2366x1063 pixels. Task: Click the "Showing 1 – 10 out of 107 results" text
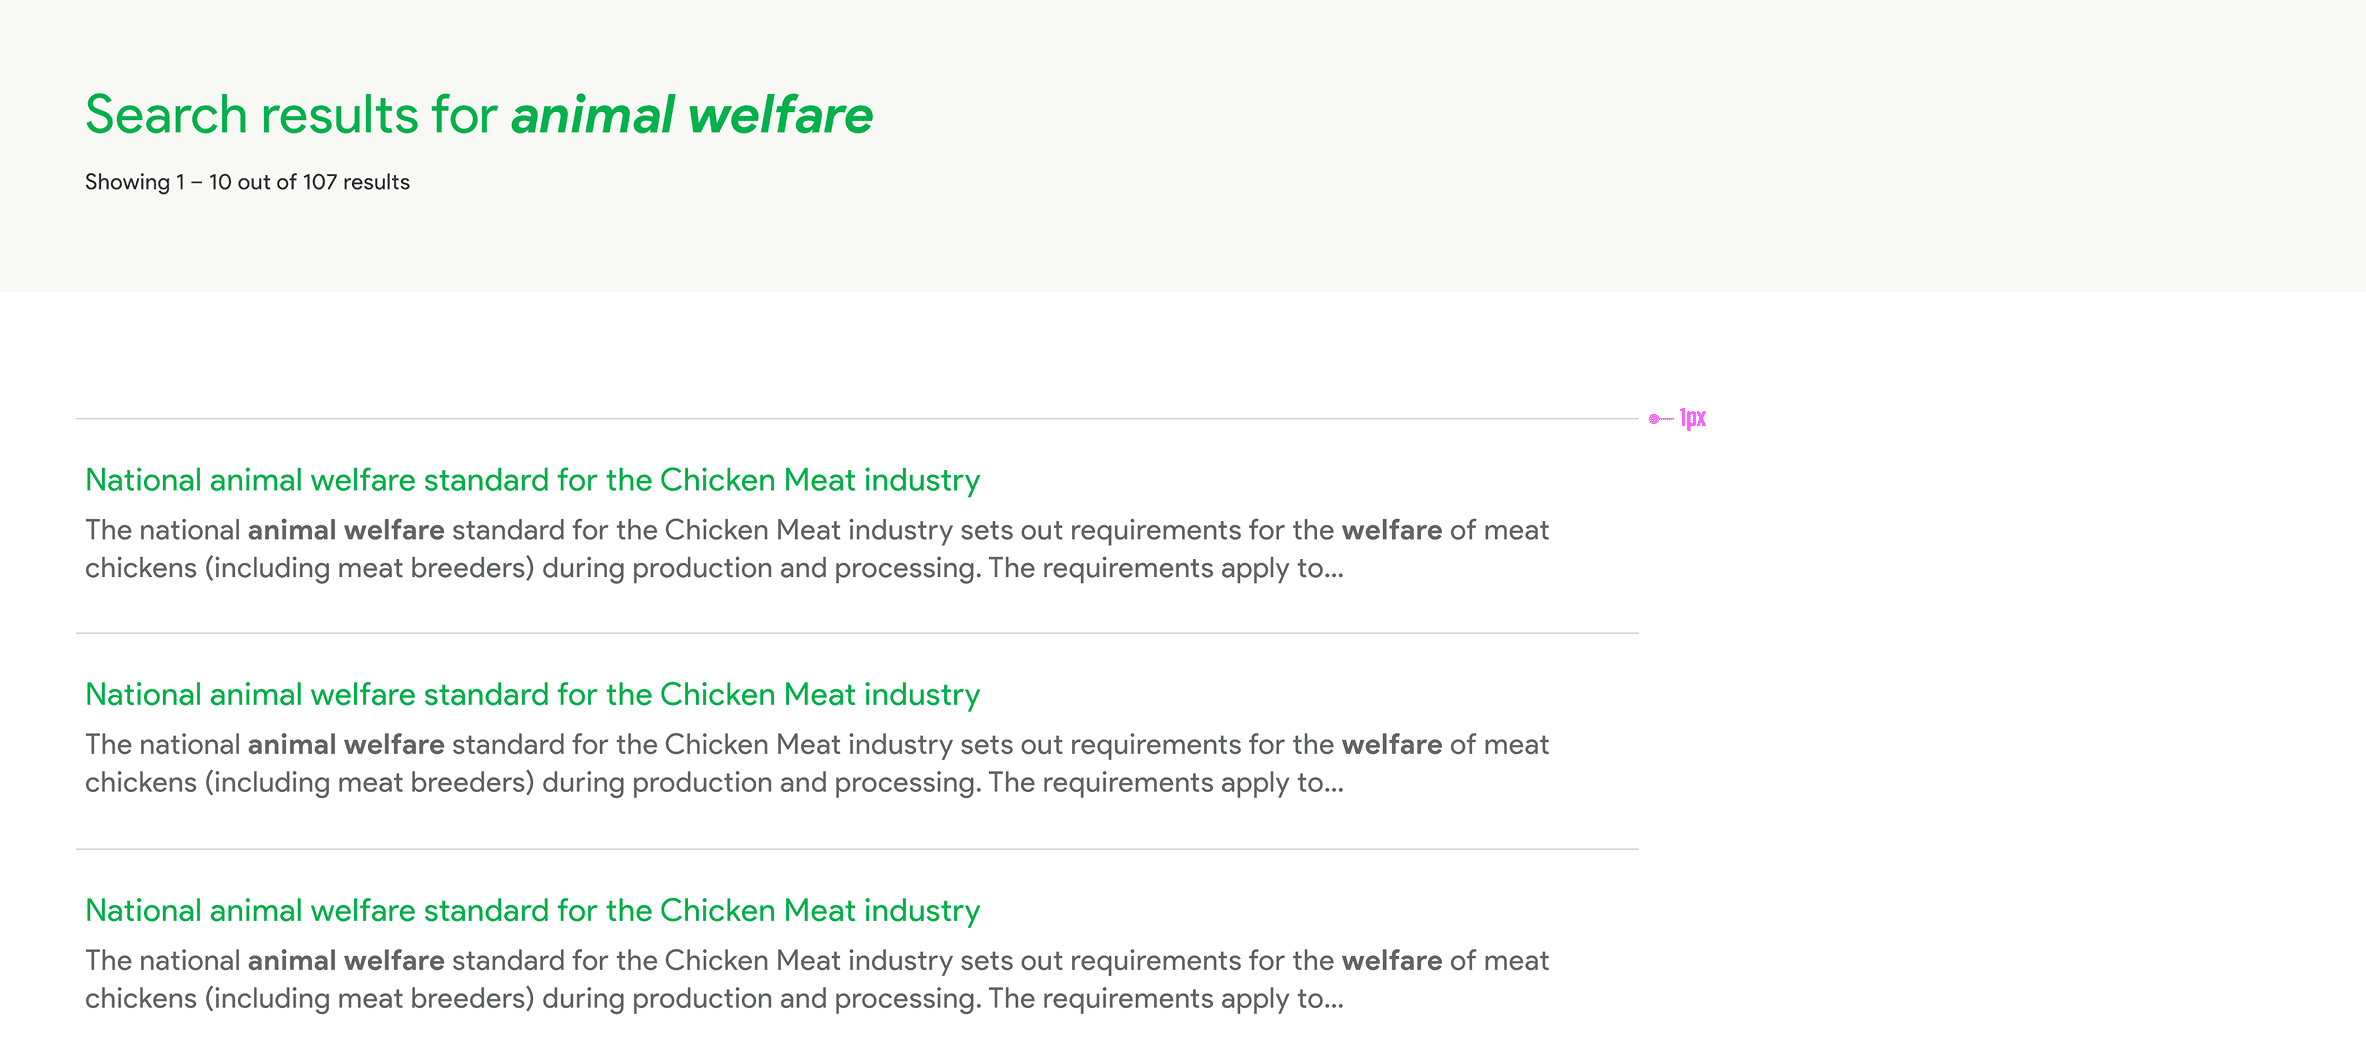coord(247,182)
